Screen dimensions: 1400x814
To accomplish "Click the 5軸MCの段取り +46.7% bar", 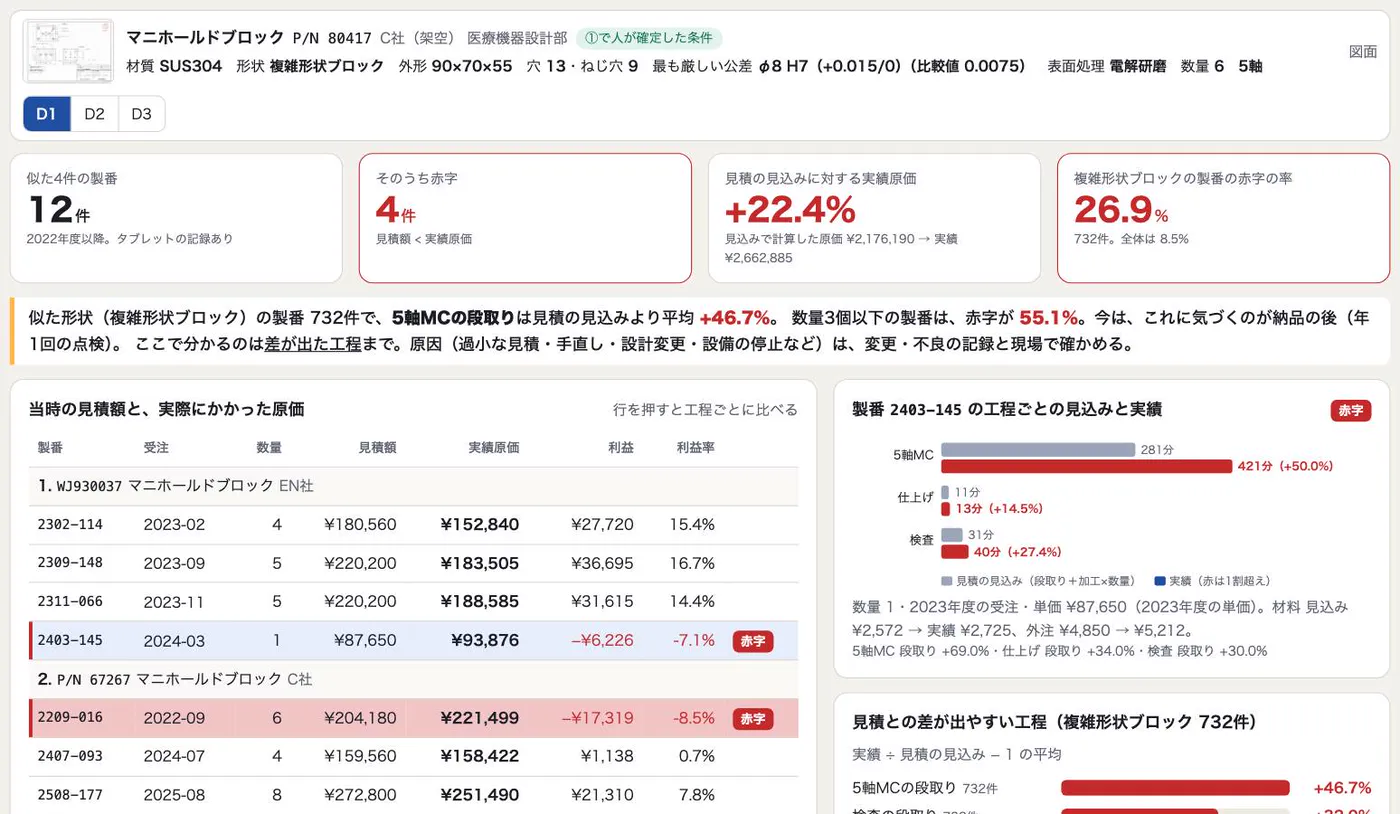I will click(1175, 788).
